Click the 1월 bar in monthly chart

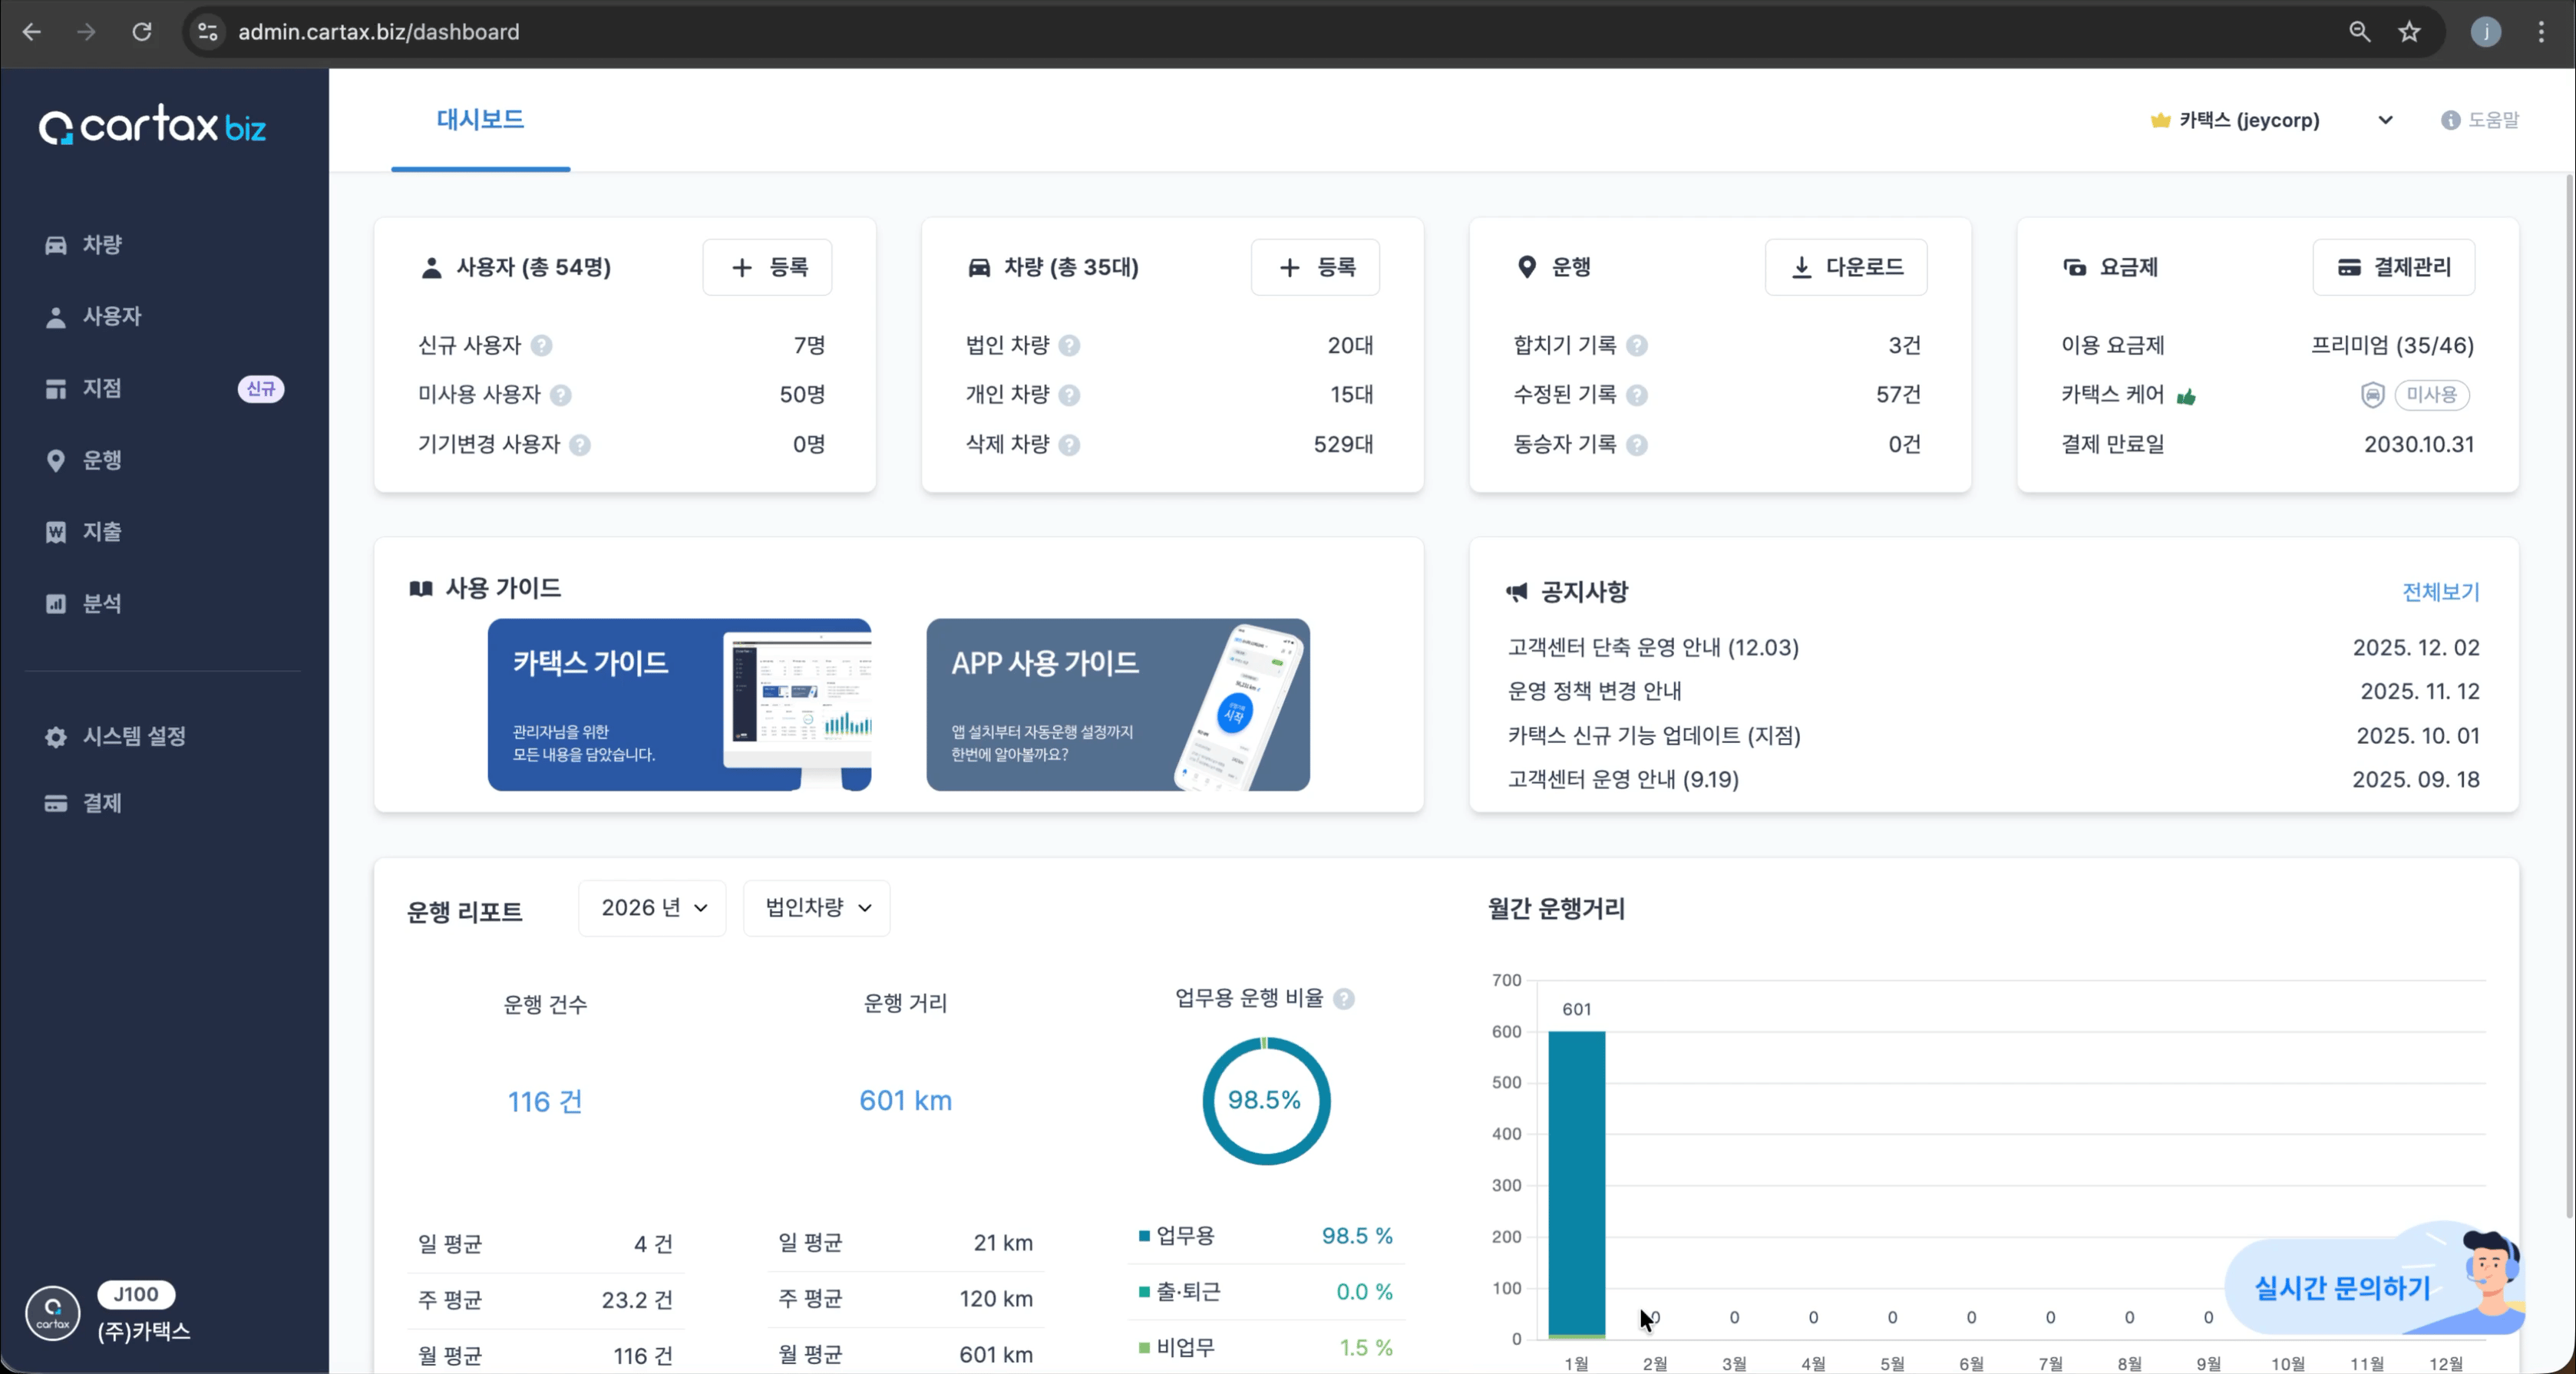1576,1185
